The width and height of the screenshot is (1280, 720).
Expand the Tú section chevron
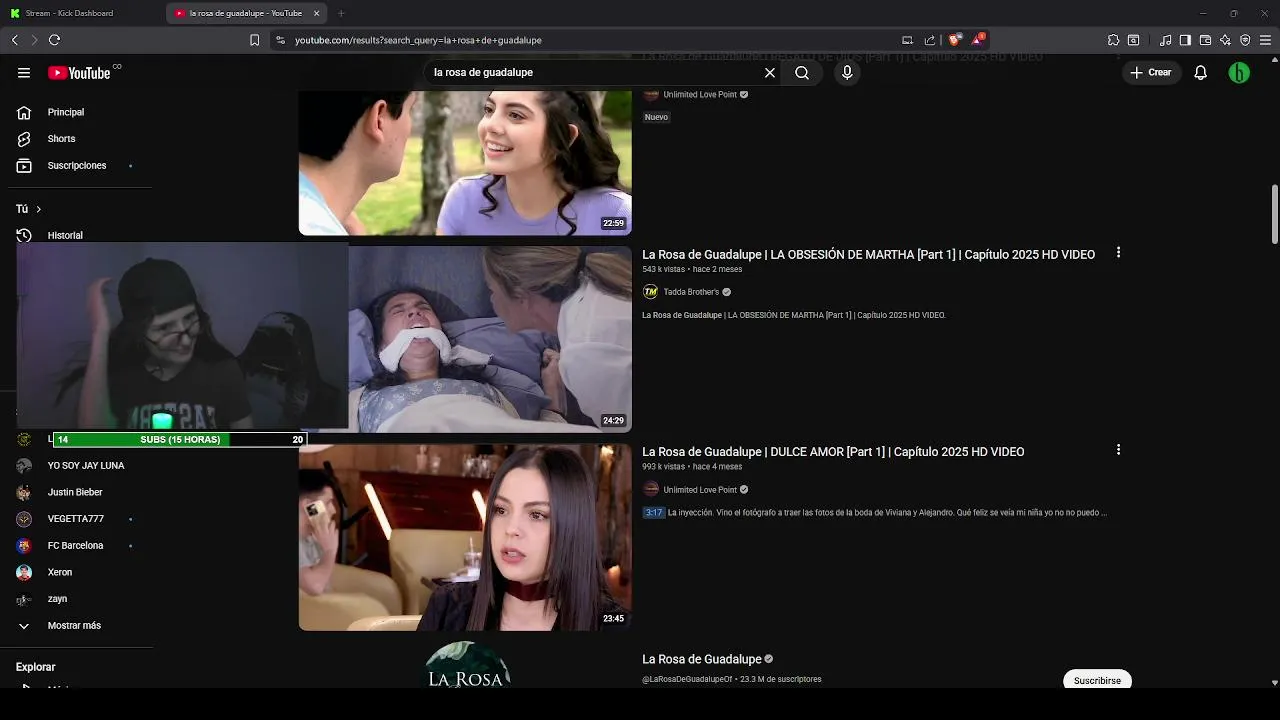39,209
